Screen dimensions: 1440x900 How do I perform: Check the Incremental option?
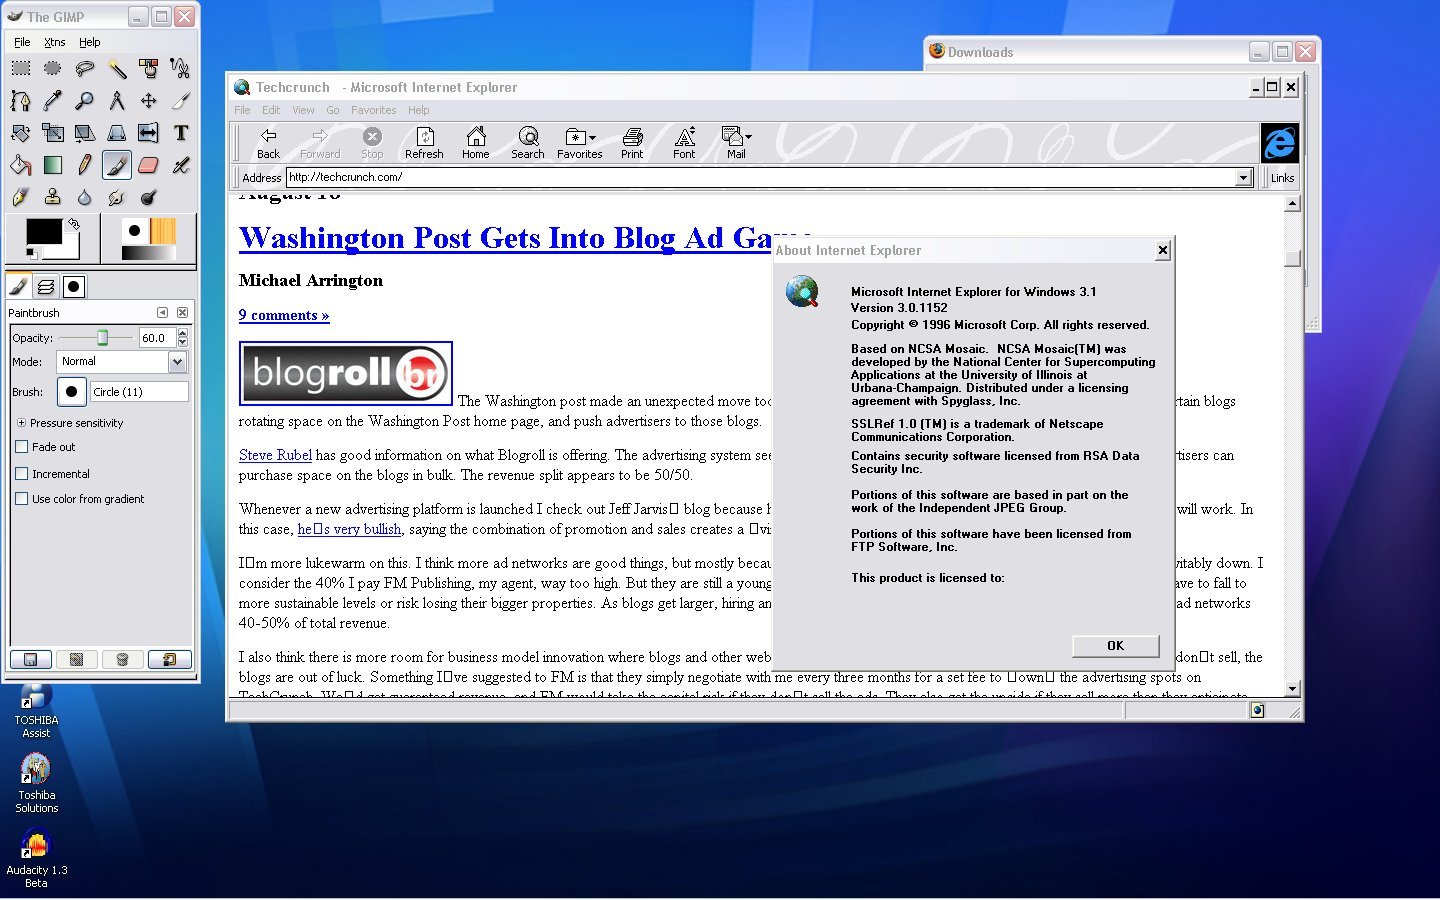[21, 474]
